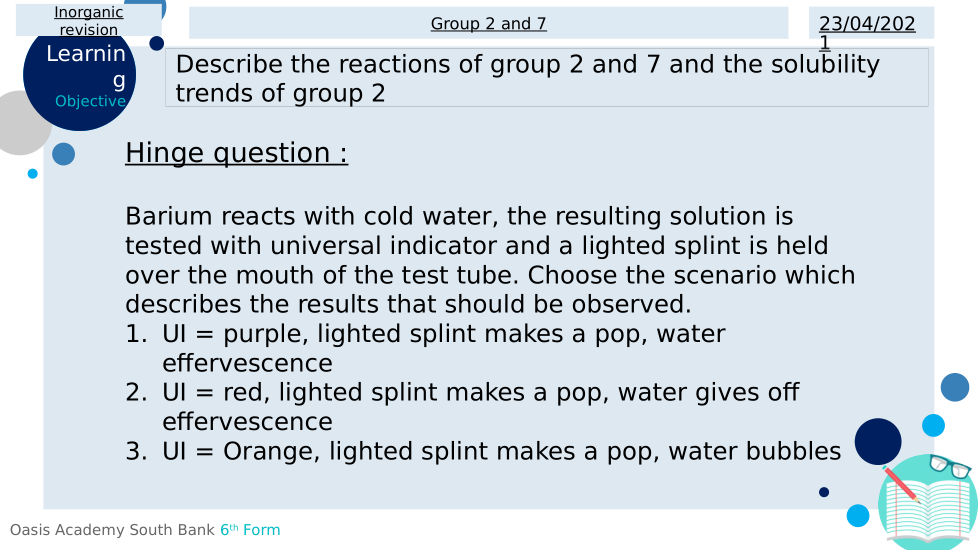Image resolution: width=978 pixels, height=550 pixels.
Task: Click the date 23/04/2021
Action: tap(867, 31)
